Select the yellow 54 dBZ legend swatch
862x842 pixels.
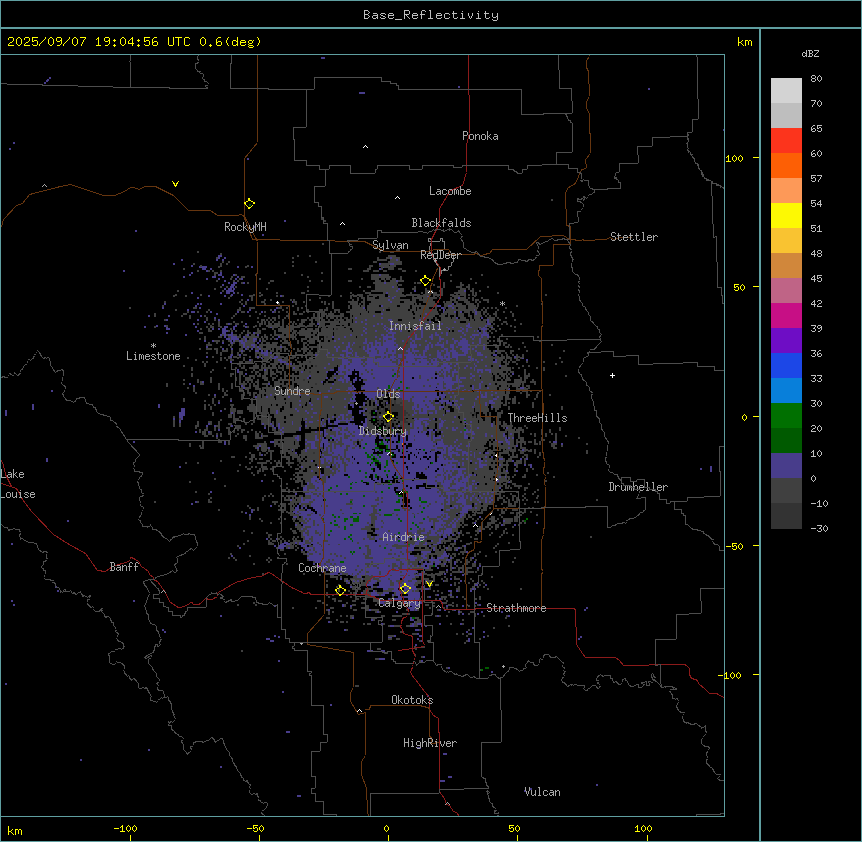[x=786, y=215]
